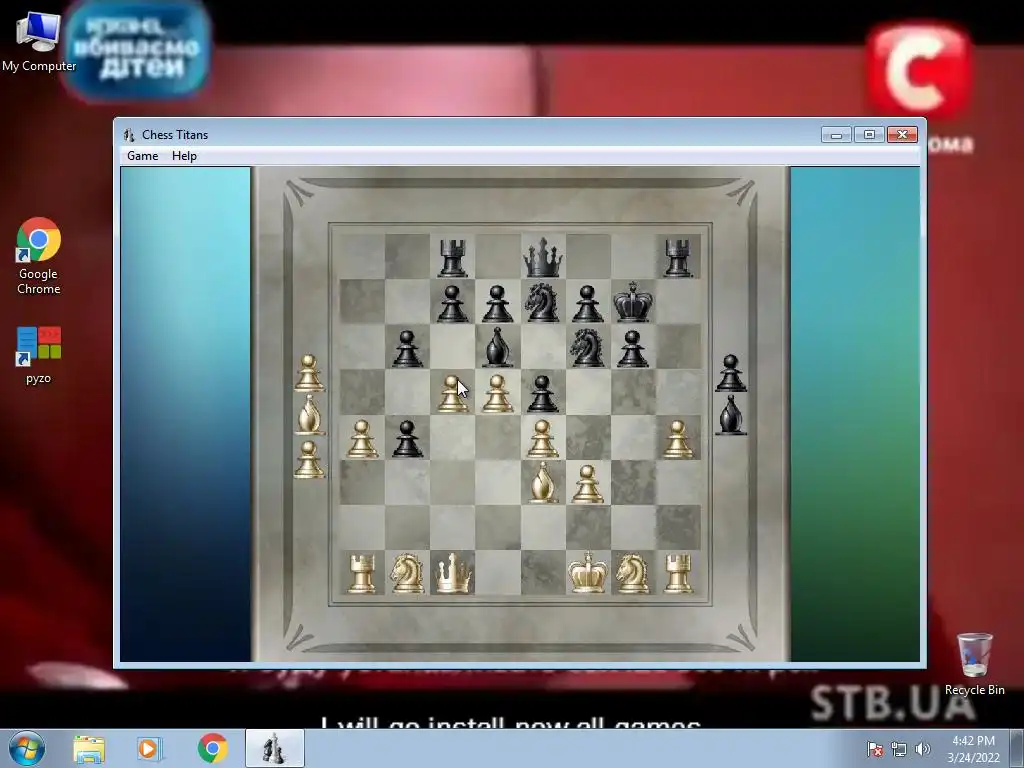This screenshot has width=1024, height=768.
Task: Select the white bishop on the board
Action: point(543,483)
